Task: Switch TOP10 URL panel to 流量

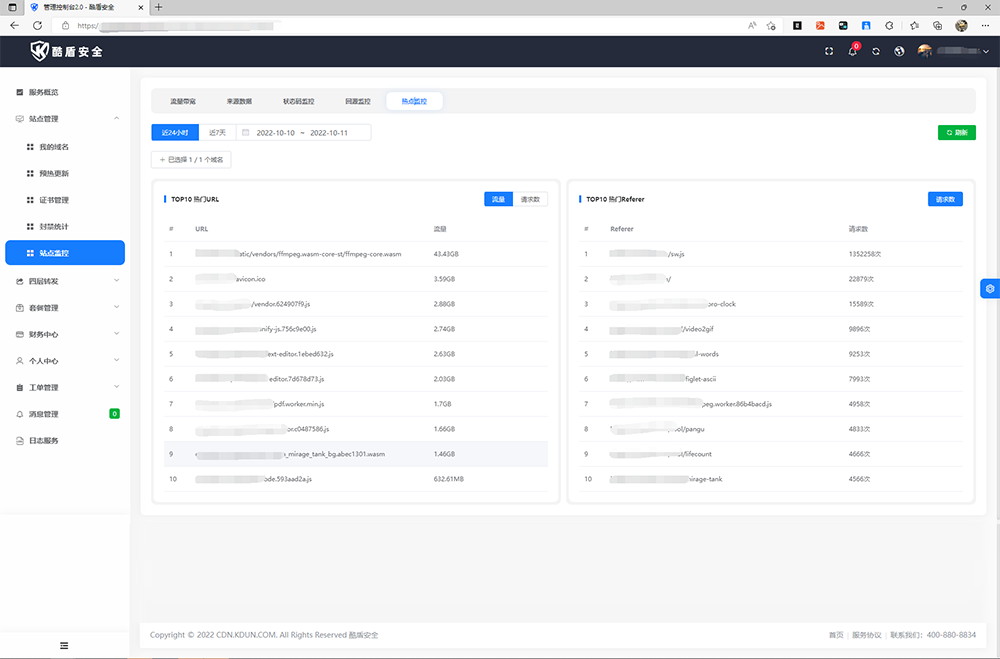Action: click(499, 199)
